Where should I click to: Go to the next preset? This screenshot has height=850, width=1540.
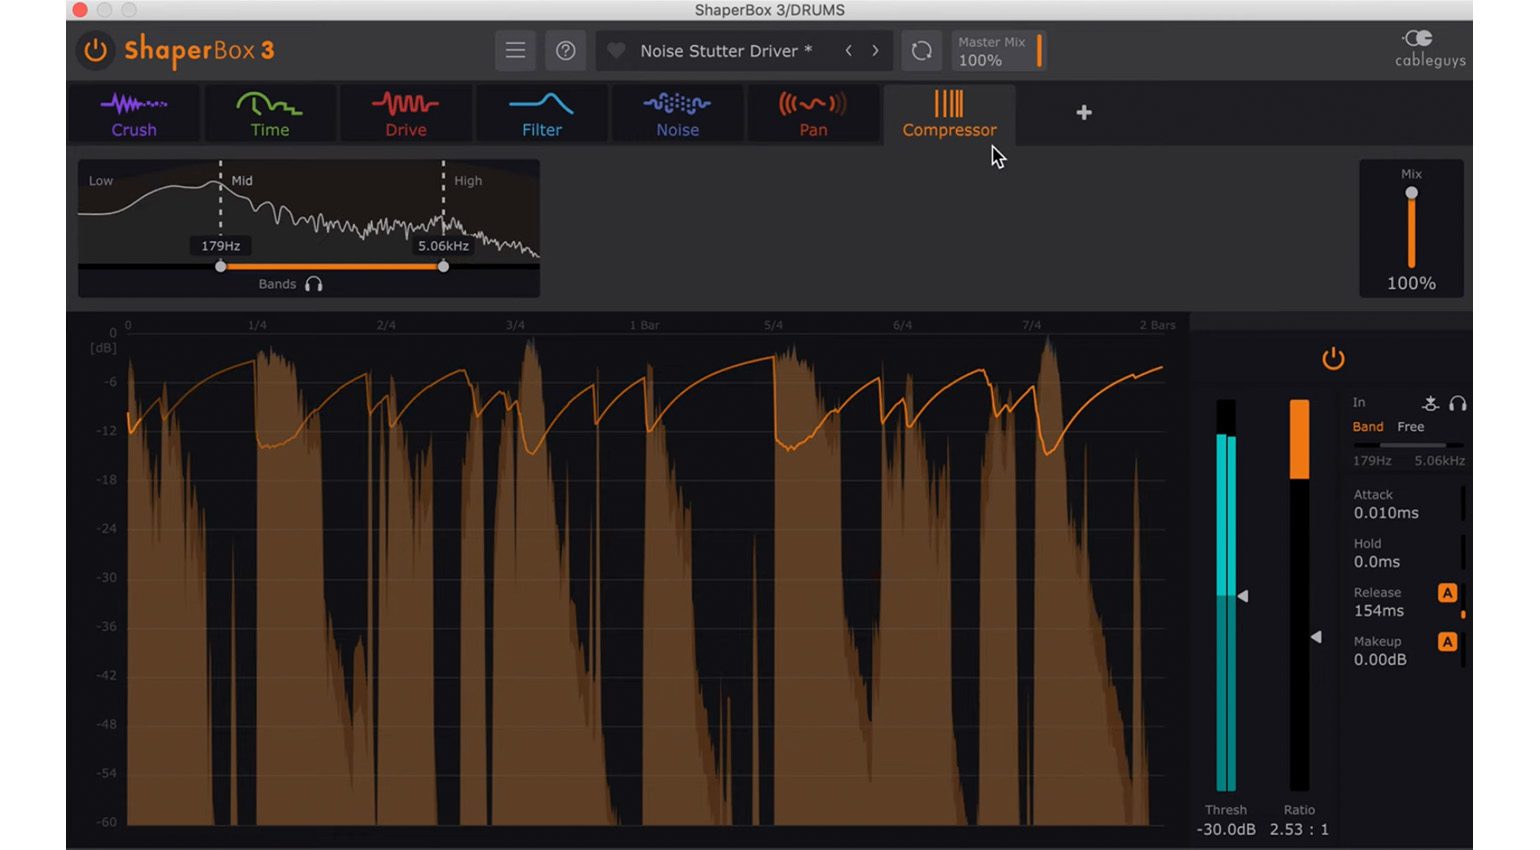point(876,51)
